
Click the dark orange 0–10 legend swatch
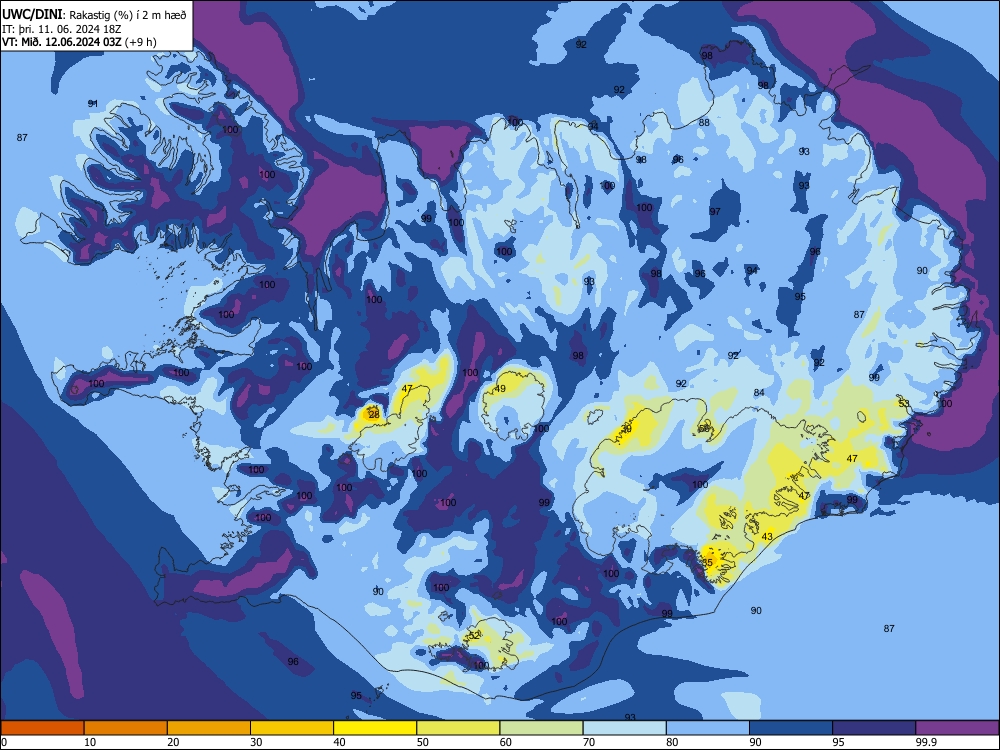[42, 728]
